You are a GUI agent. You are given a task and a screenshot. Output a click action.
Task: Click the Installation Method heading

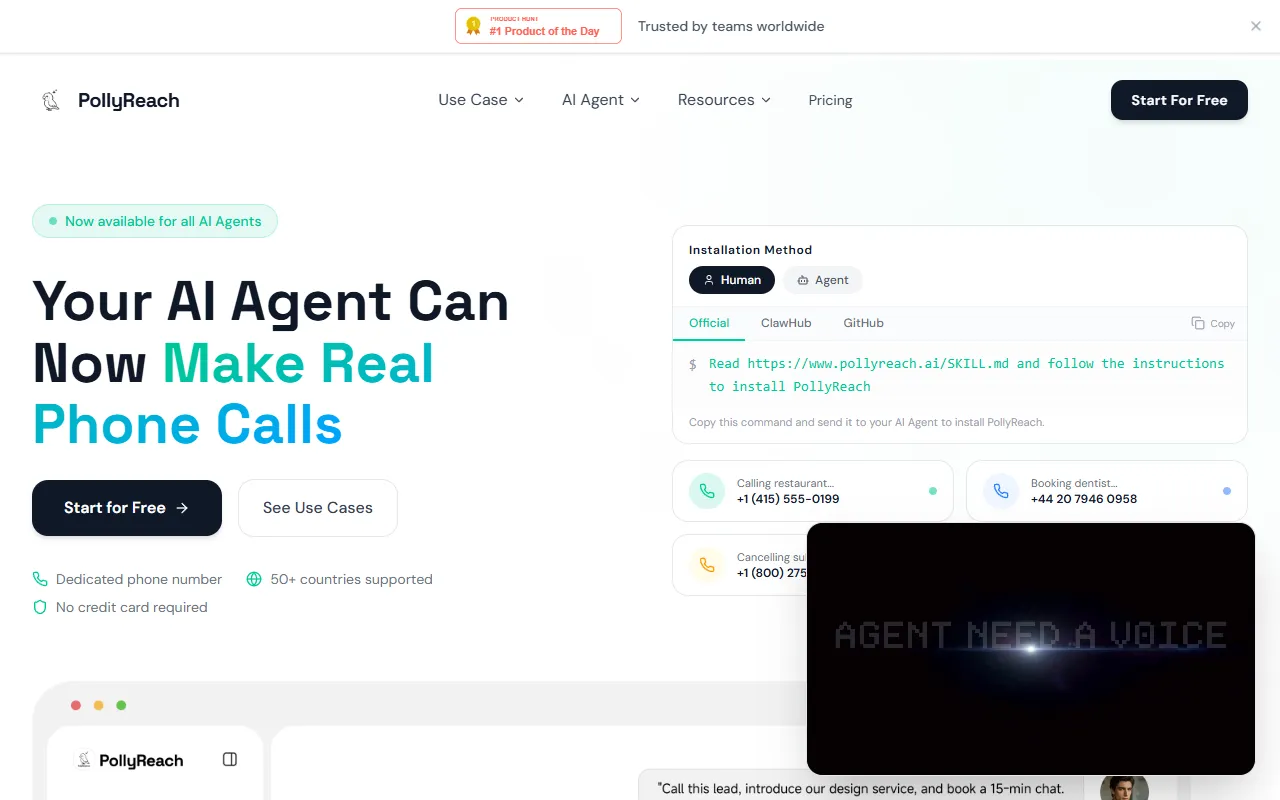click(750, 250)
